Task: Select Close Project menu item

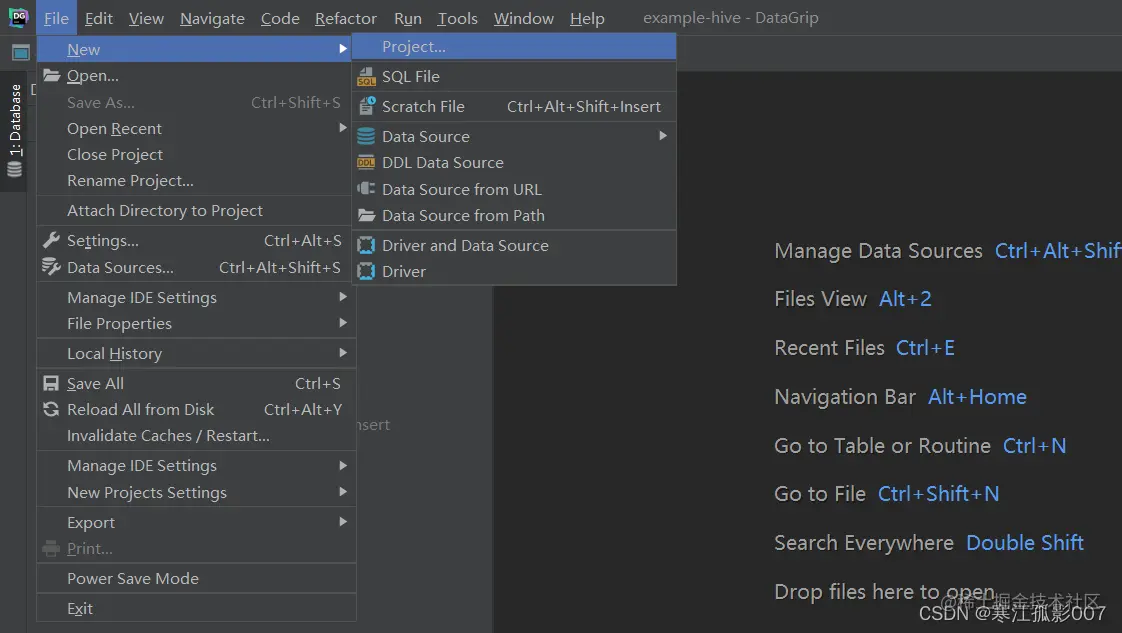Action: coord(196,154)
